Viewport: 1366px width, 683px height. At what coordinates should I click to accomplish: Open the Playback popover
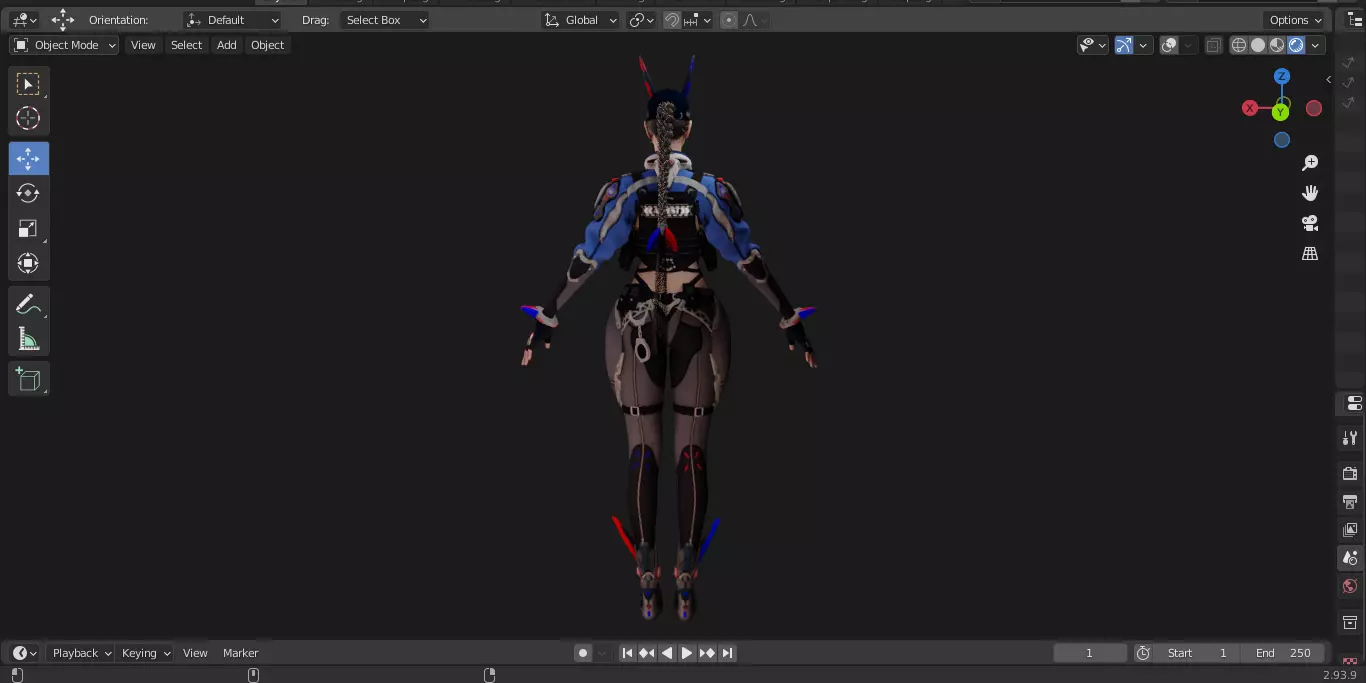pos(82,653)
